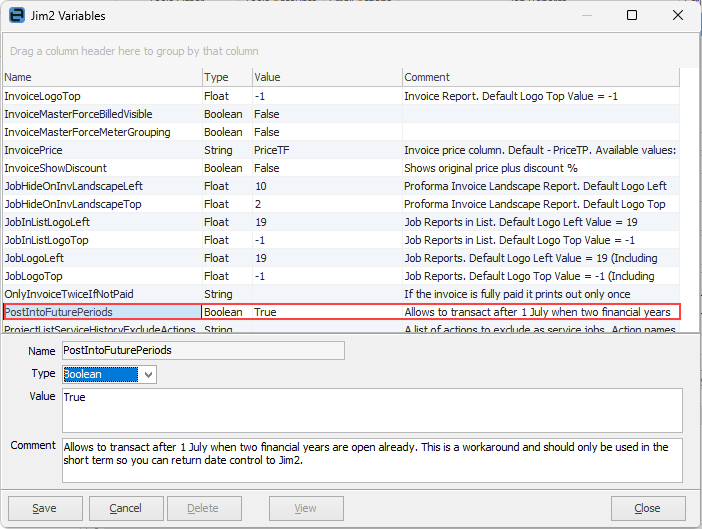
Task: Click the String type of OnlyInvoiceTwiceIfNotPaid
Action: coord(218,294)
